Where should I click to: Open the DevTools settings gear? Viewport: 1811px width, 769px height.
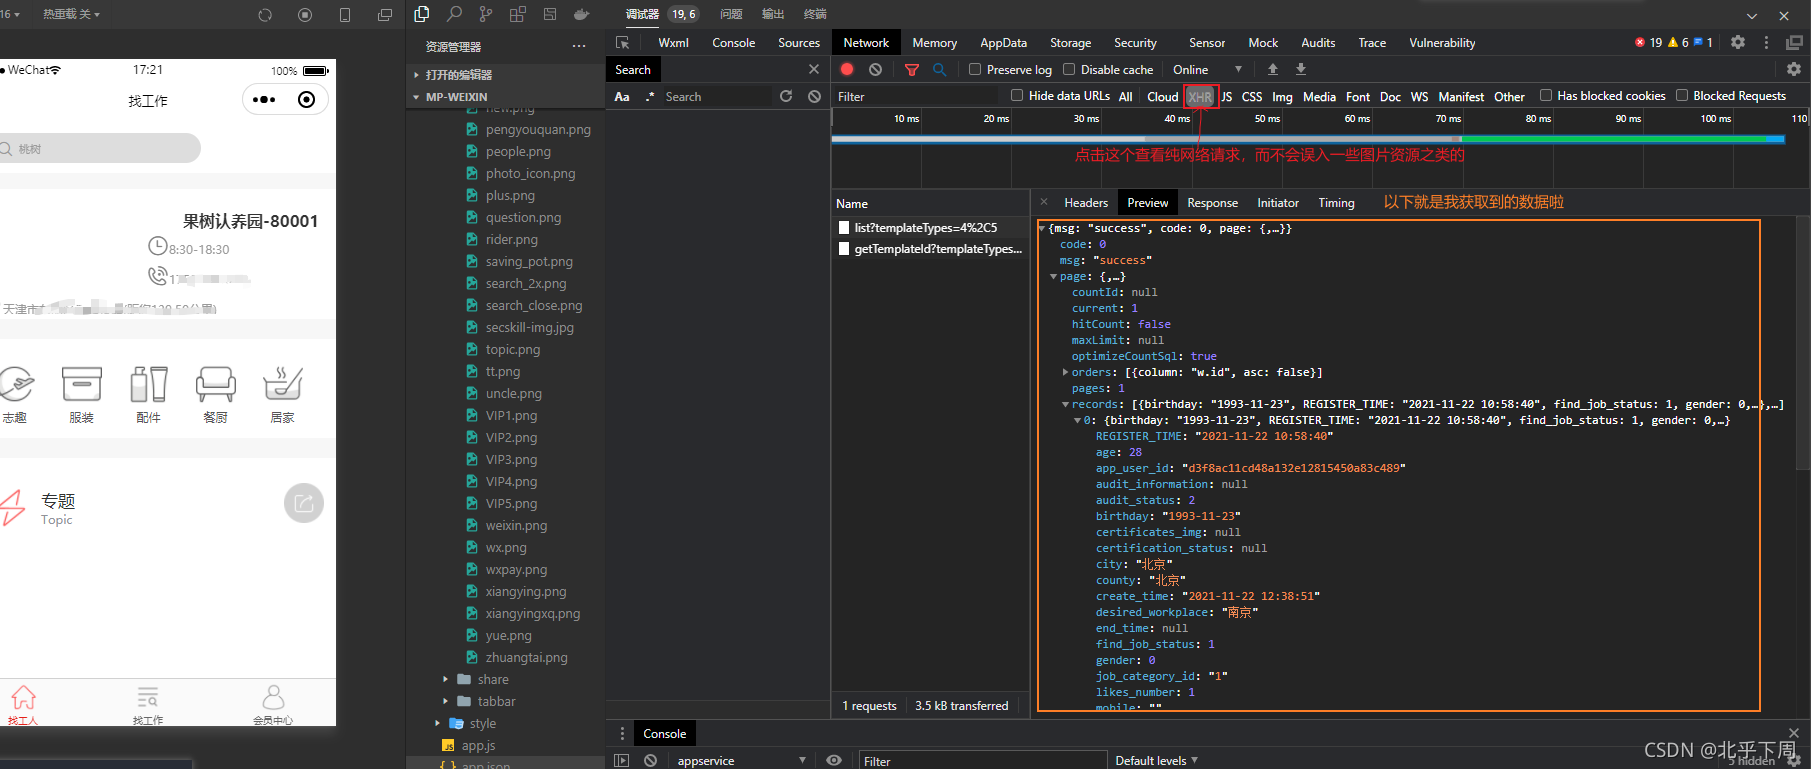click(x=1738, y=42)
